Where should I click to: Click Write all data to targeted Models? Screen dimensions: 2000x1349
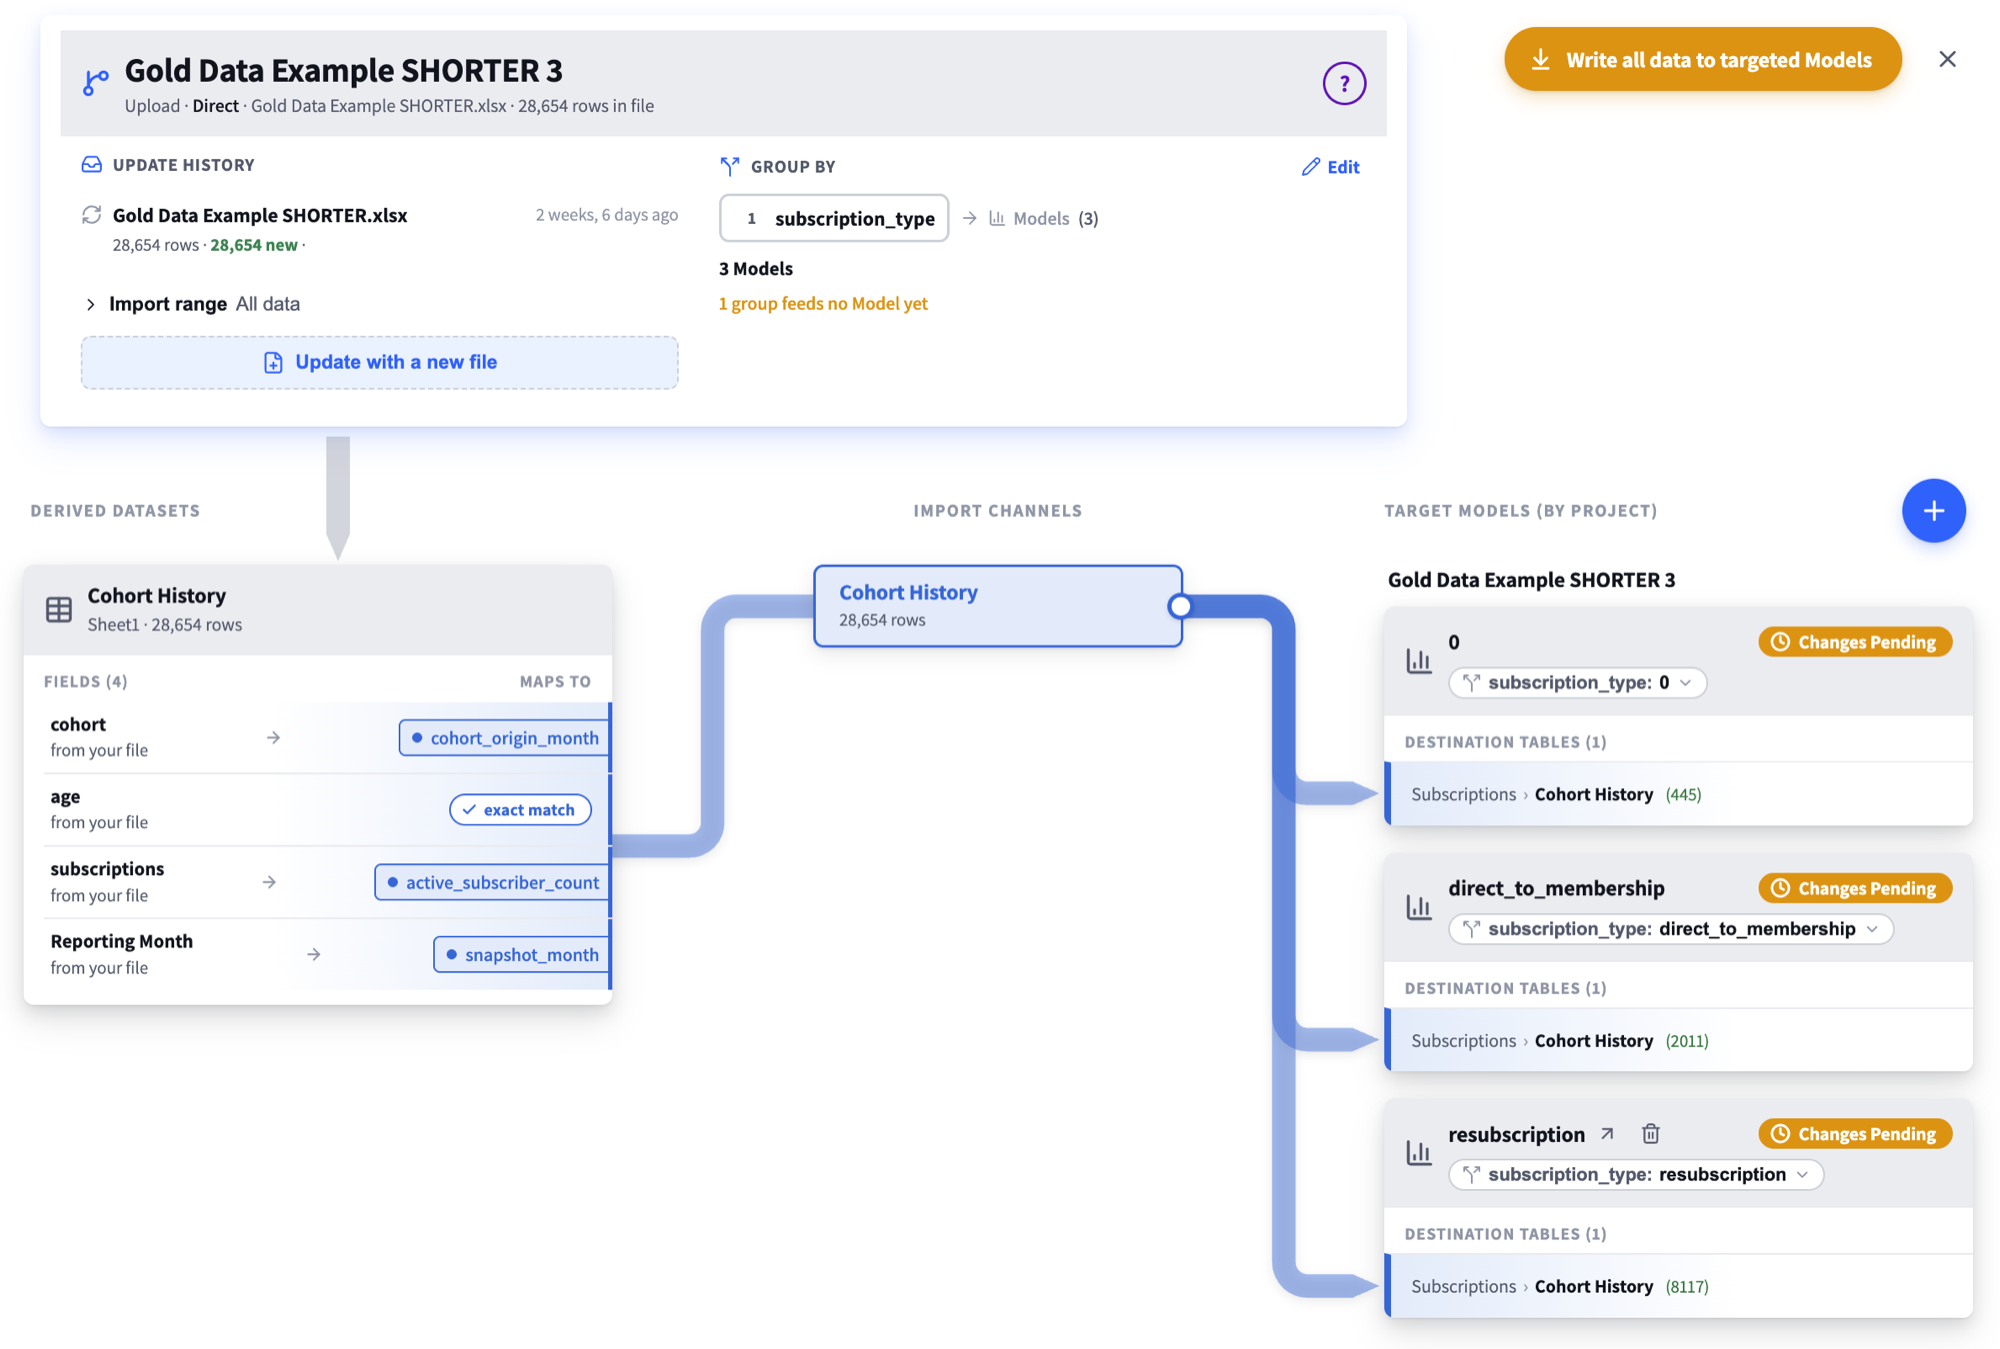1702,59
